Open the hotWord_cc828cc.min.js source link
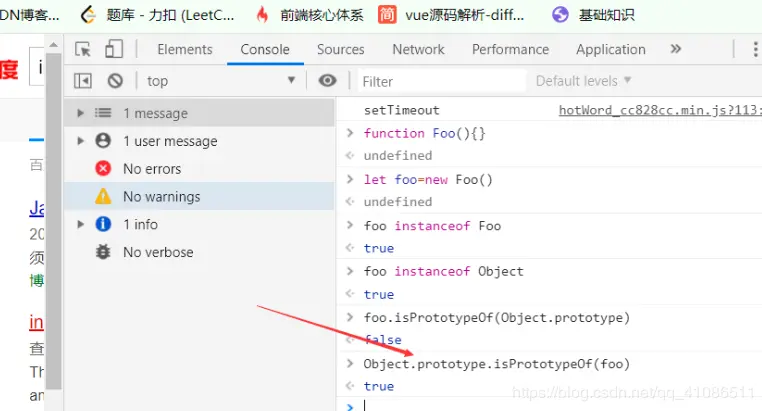Image resolution: width=762 pixels, height=411 pixels. click(660, 110)
